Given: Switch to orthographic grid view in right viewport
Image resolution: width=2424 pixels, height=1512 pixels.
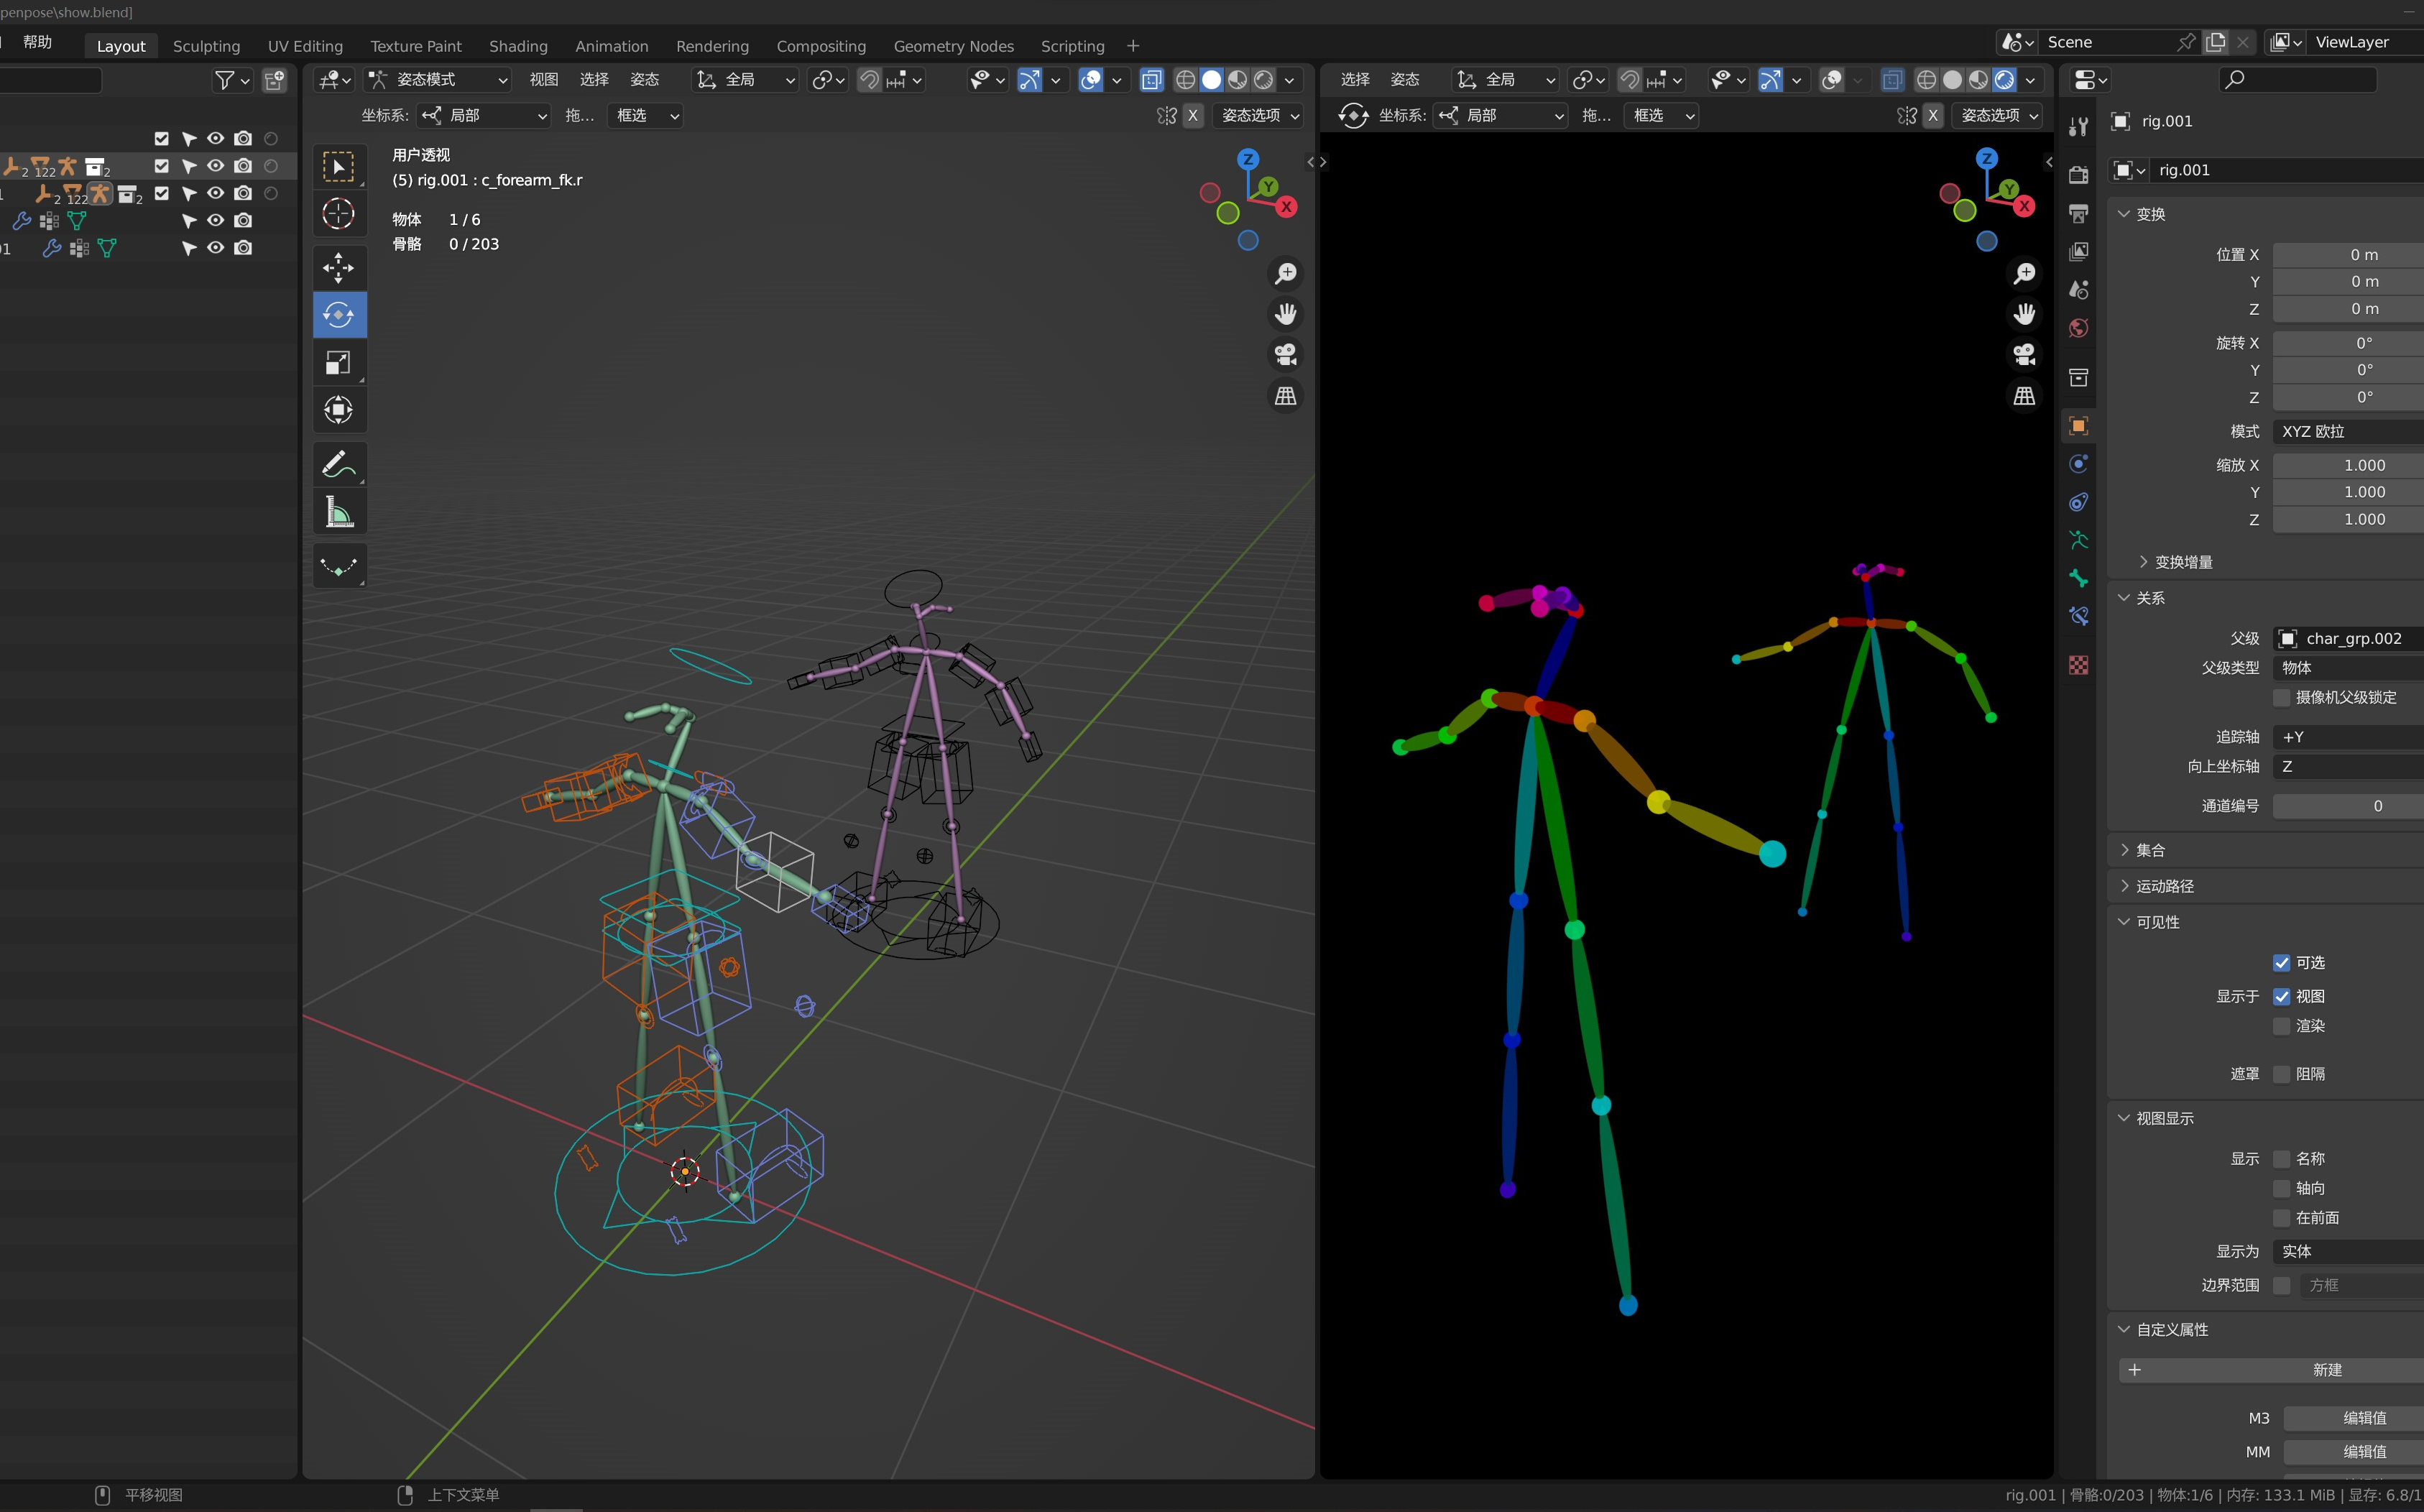Looking at the screenshot, I should pyautogui.click(x=2024, y=396).
